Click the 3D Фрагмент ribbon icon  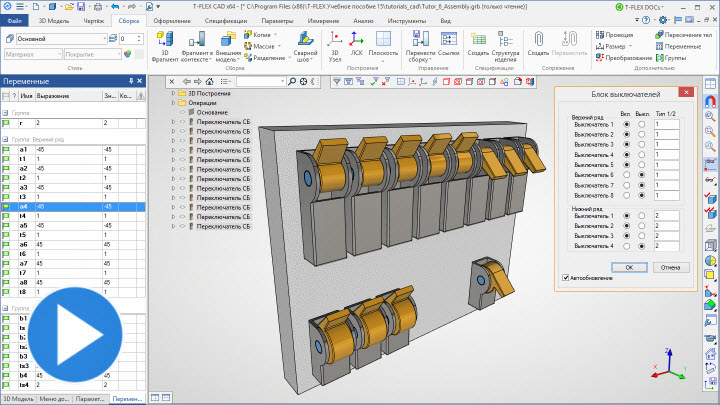tap(167, 40)
